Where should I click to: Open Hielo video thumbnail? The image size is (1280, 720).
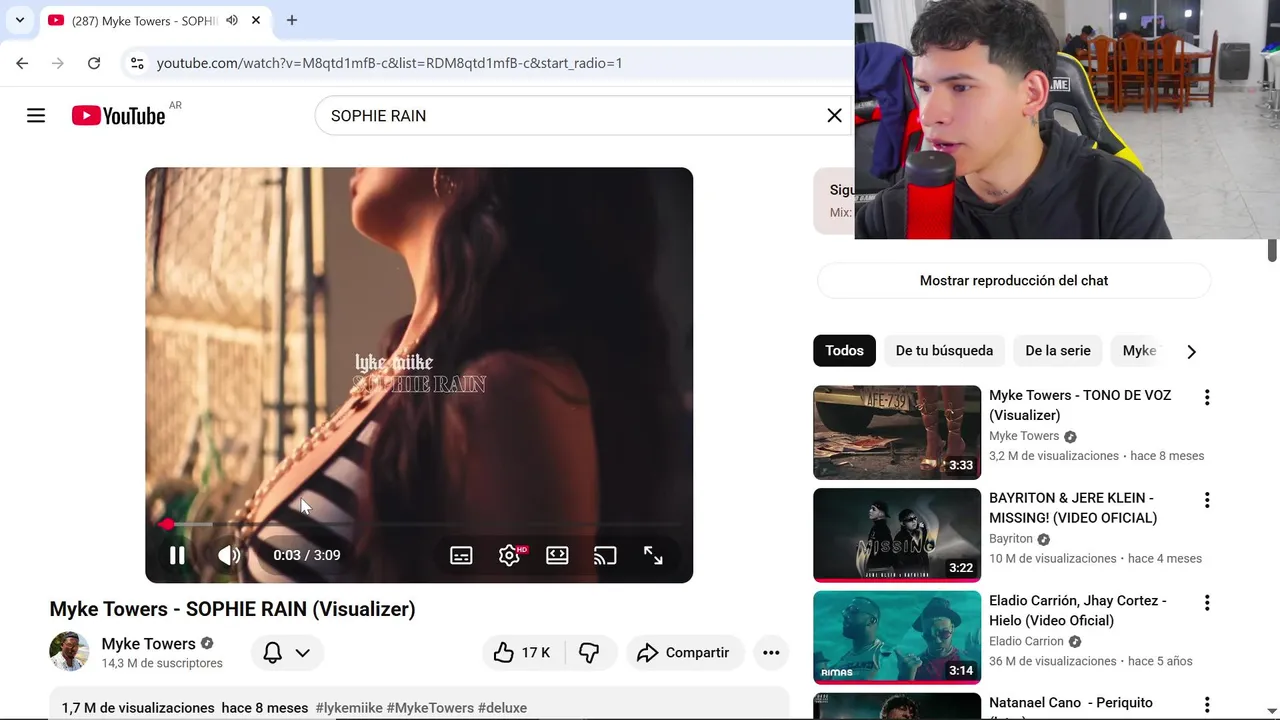point(897,638)
